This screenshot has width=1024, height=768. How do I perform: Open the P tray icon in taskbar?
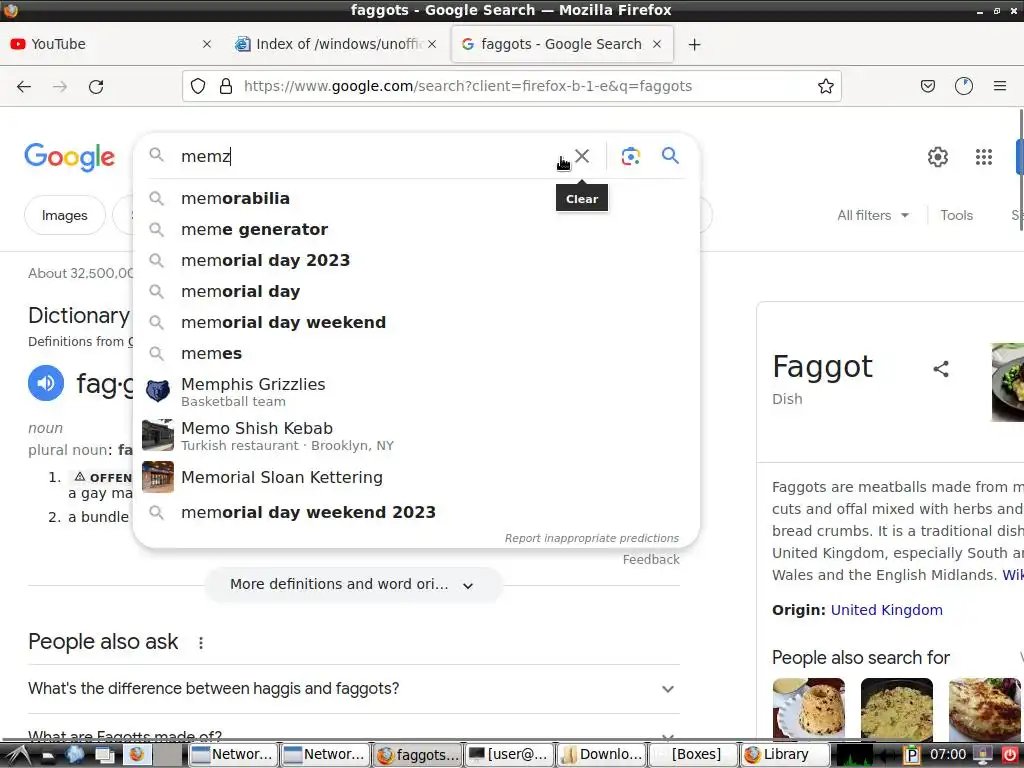click(x=912, y=755)
